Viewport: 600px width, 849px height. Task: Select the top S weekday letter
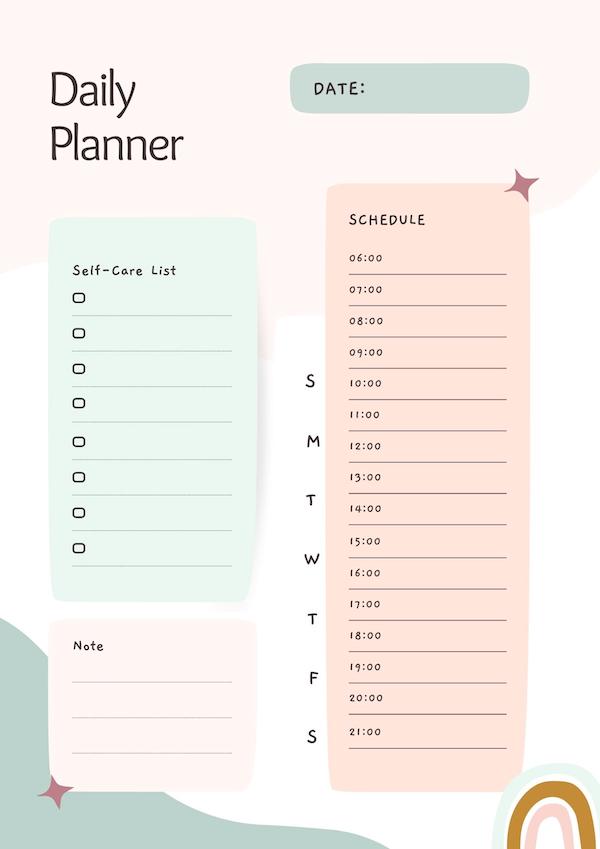point(310,381)
